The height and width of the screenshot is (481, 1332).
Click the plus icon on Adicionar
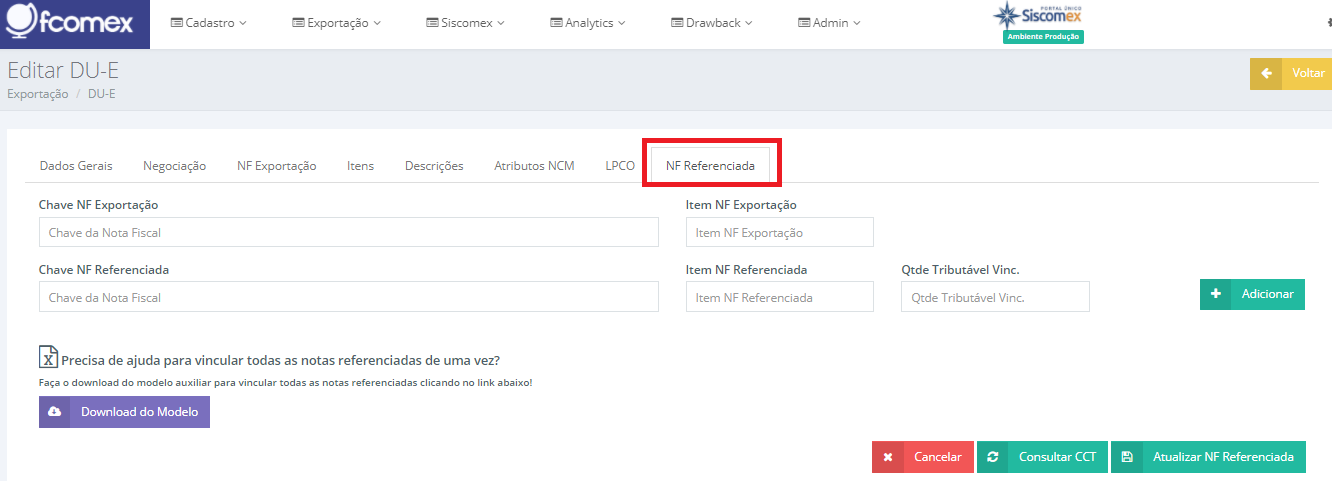click(1216, 294)
